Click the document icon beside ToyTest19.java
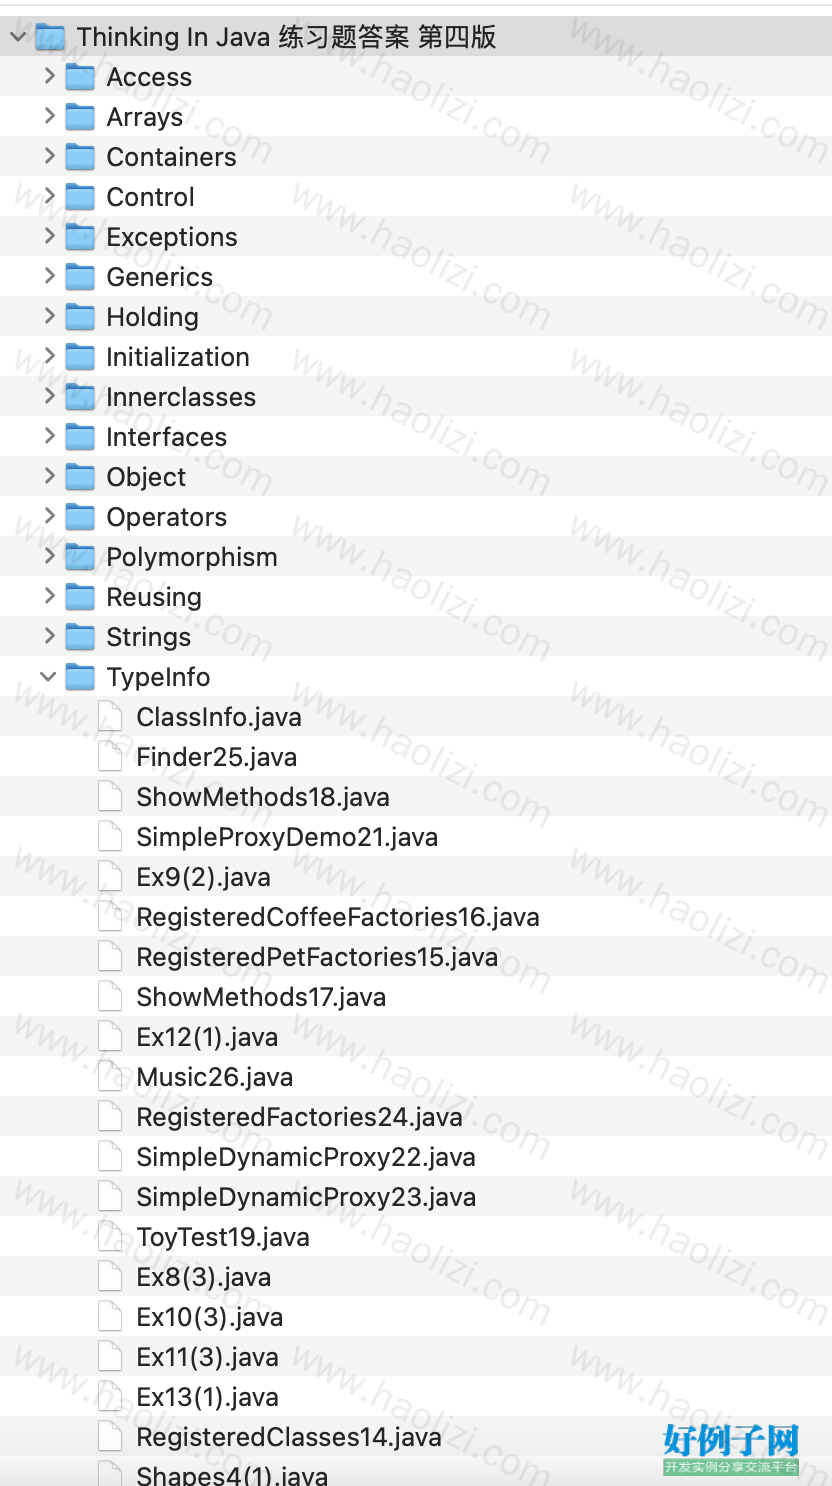Screen dimensions: 832x1486 110,1237
